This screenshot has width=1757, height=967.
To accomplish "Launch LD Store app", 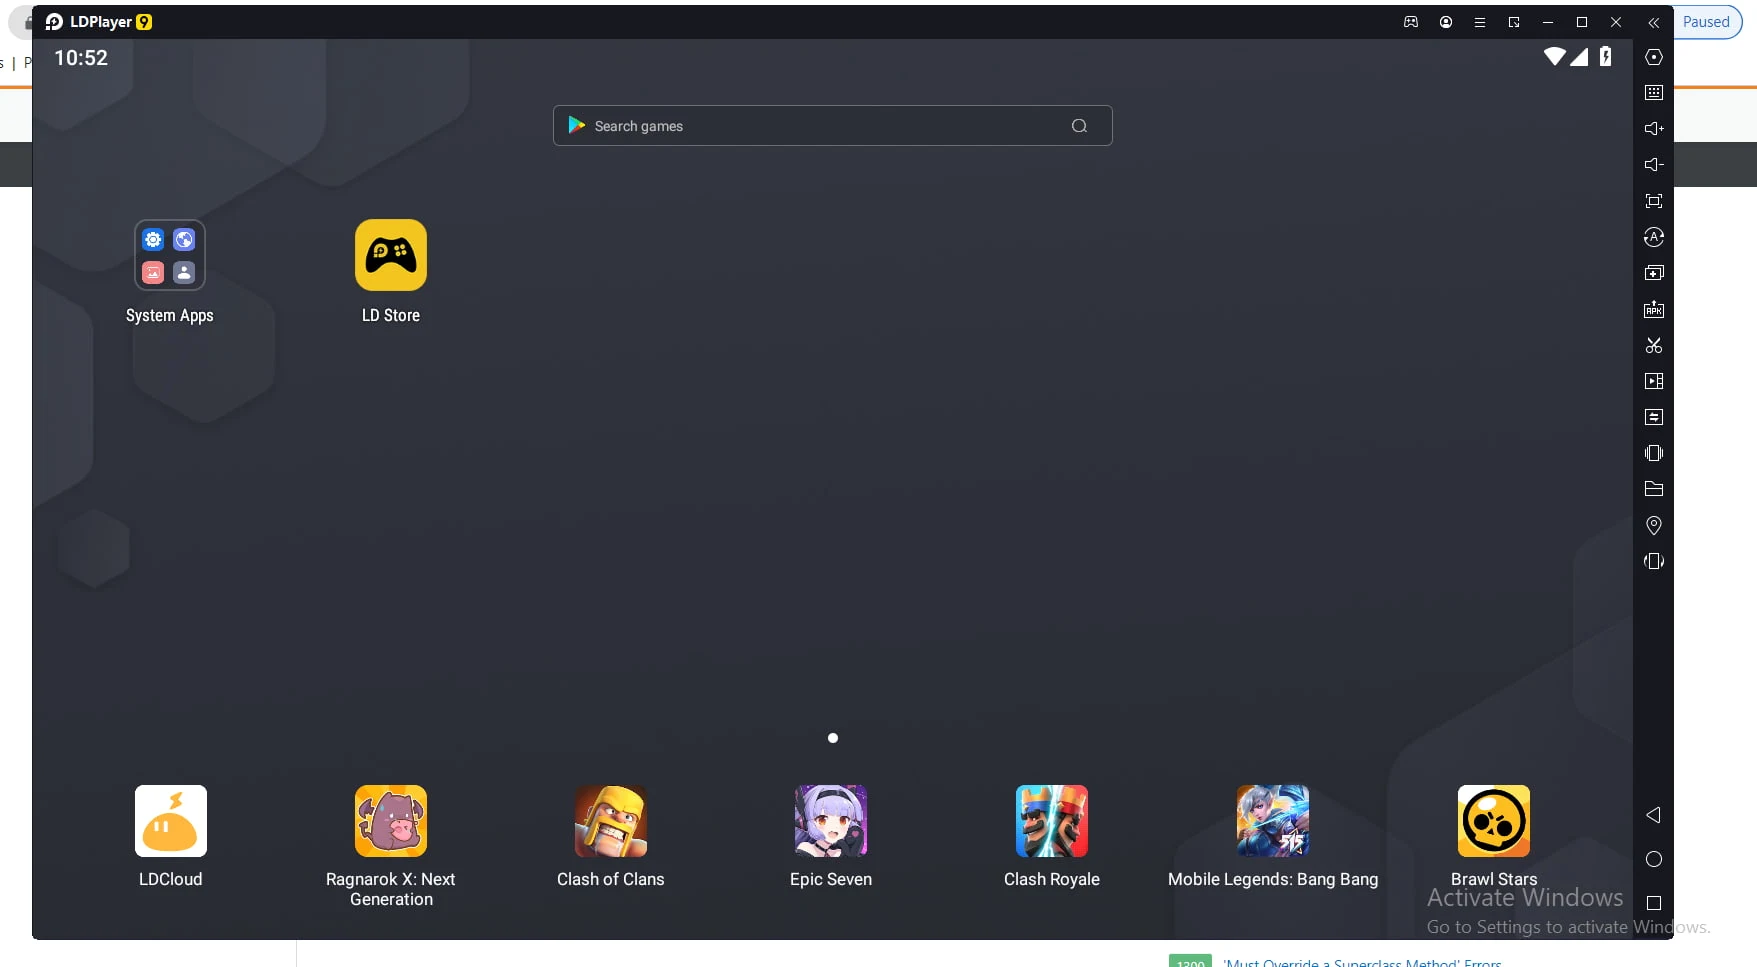I will pos(391,255).
